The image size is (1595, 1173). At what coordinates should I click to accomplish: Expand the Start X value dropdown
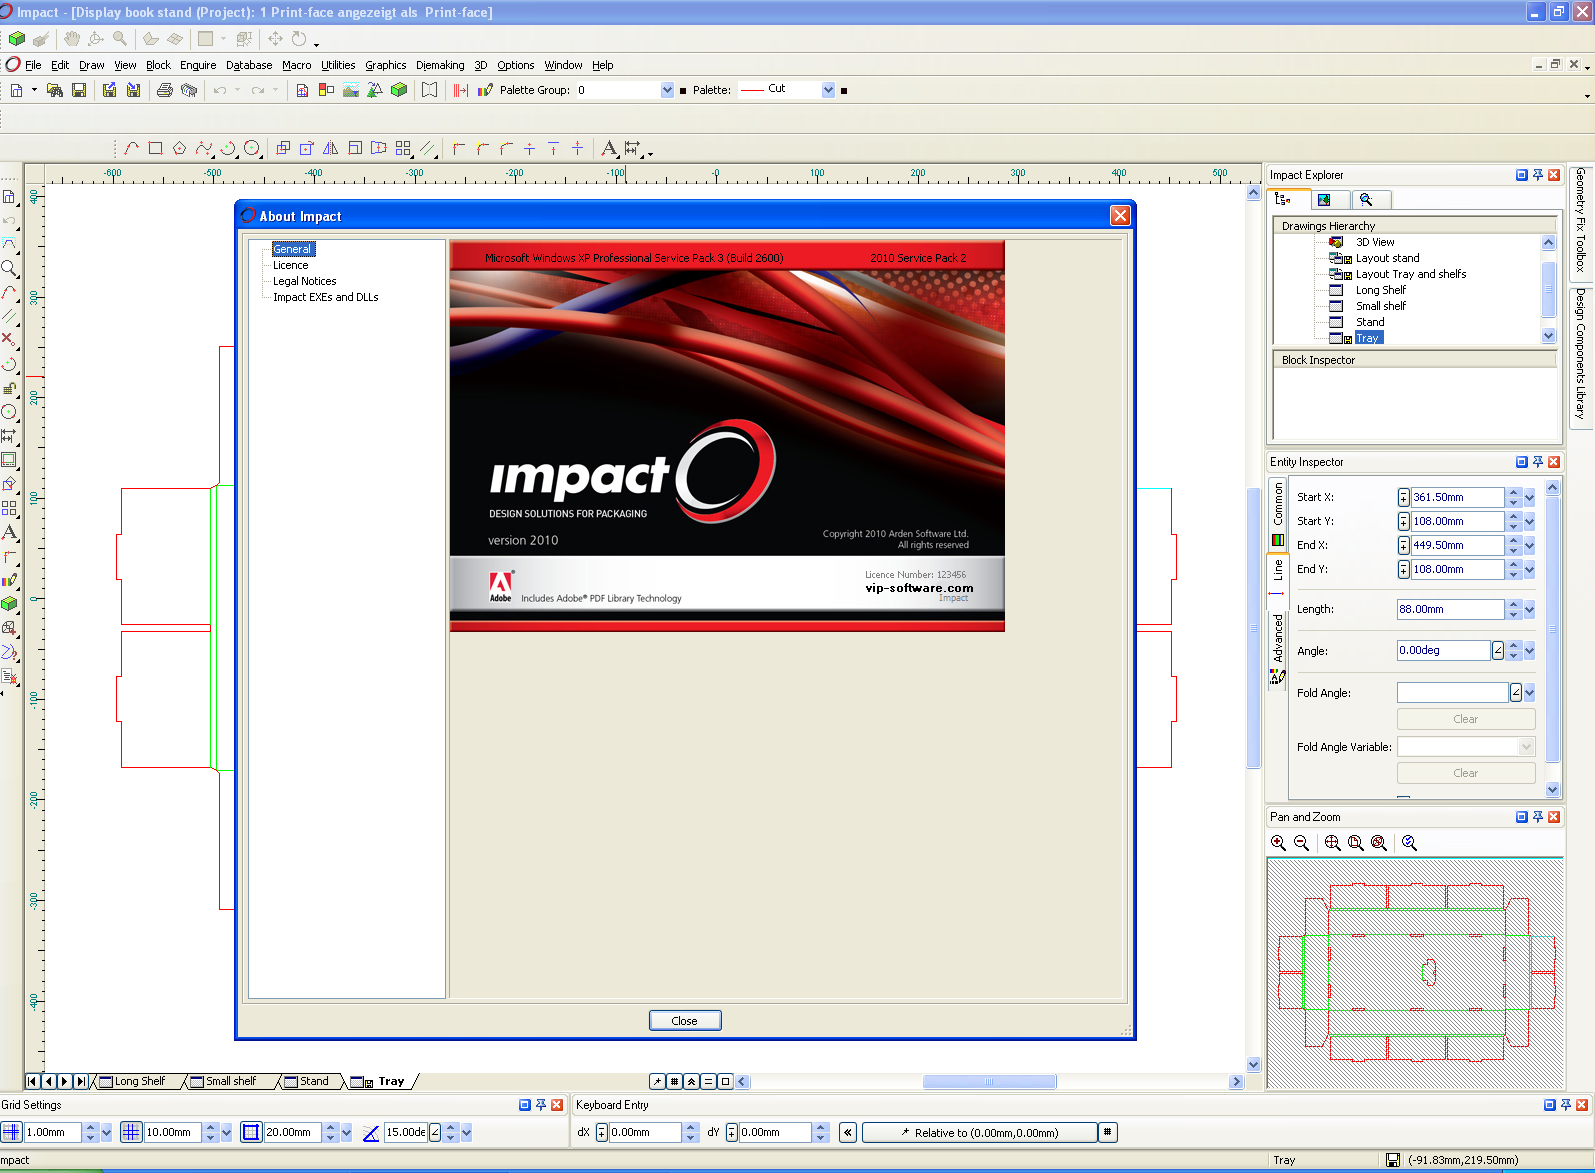pyautogui.click(x=1529, y=497)
